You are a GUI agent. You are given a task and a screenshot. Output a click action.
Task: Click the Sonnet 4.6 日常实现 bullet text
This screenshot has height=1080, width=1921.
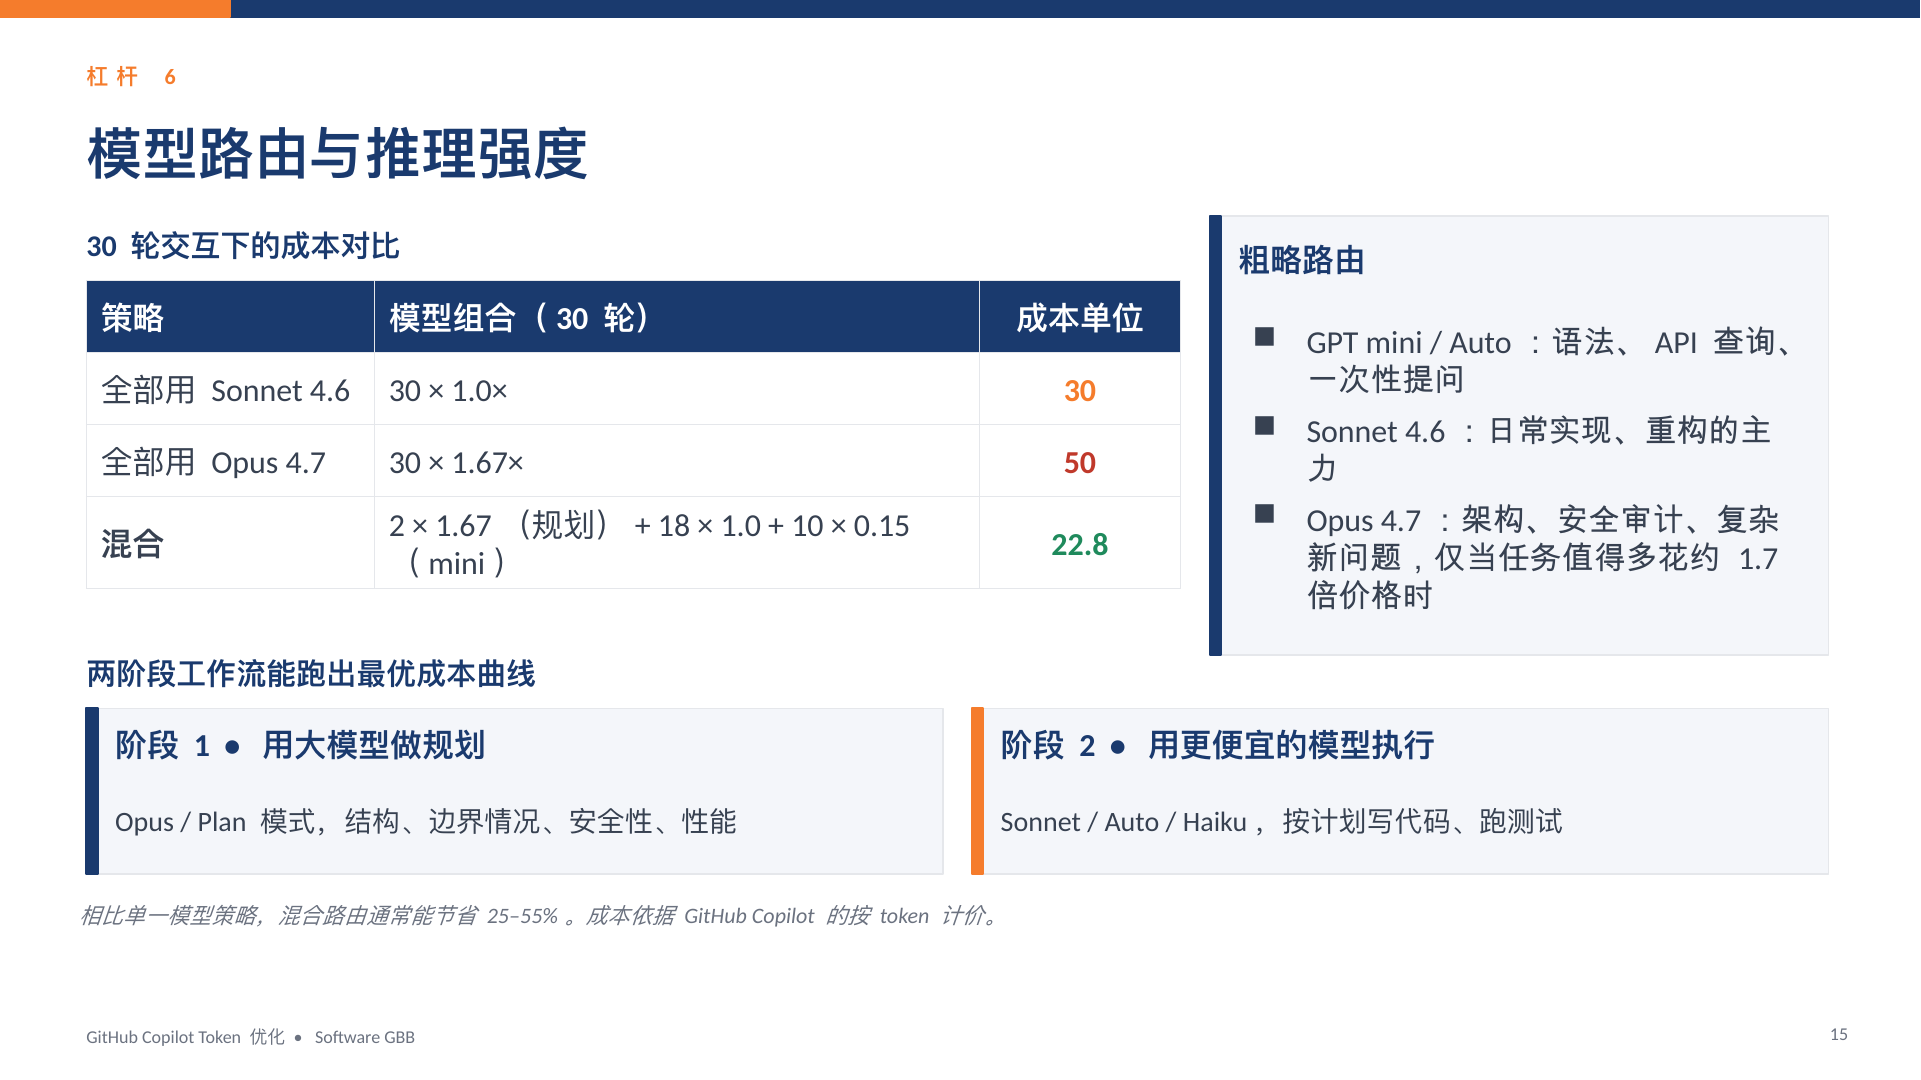tap(1538, 449)
